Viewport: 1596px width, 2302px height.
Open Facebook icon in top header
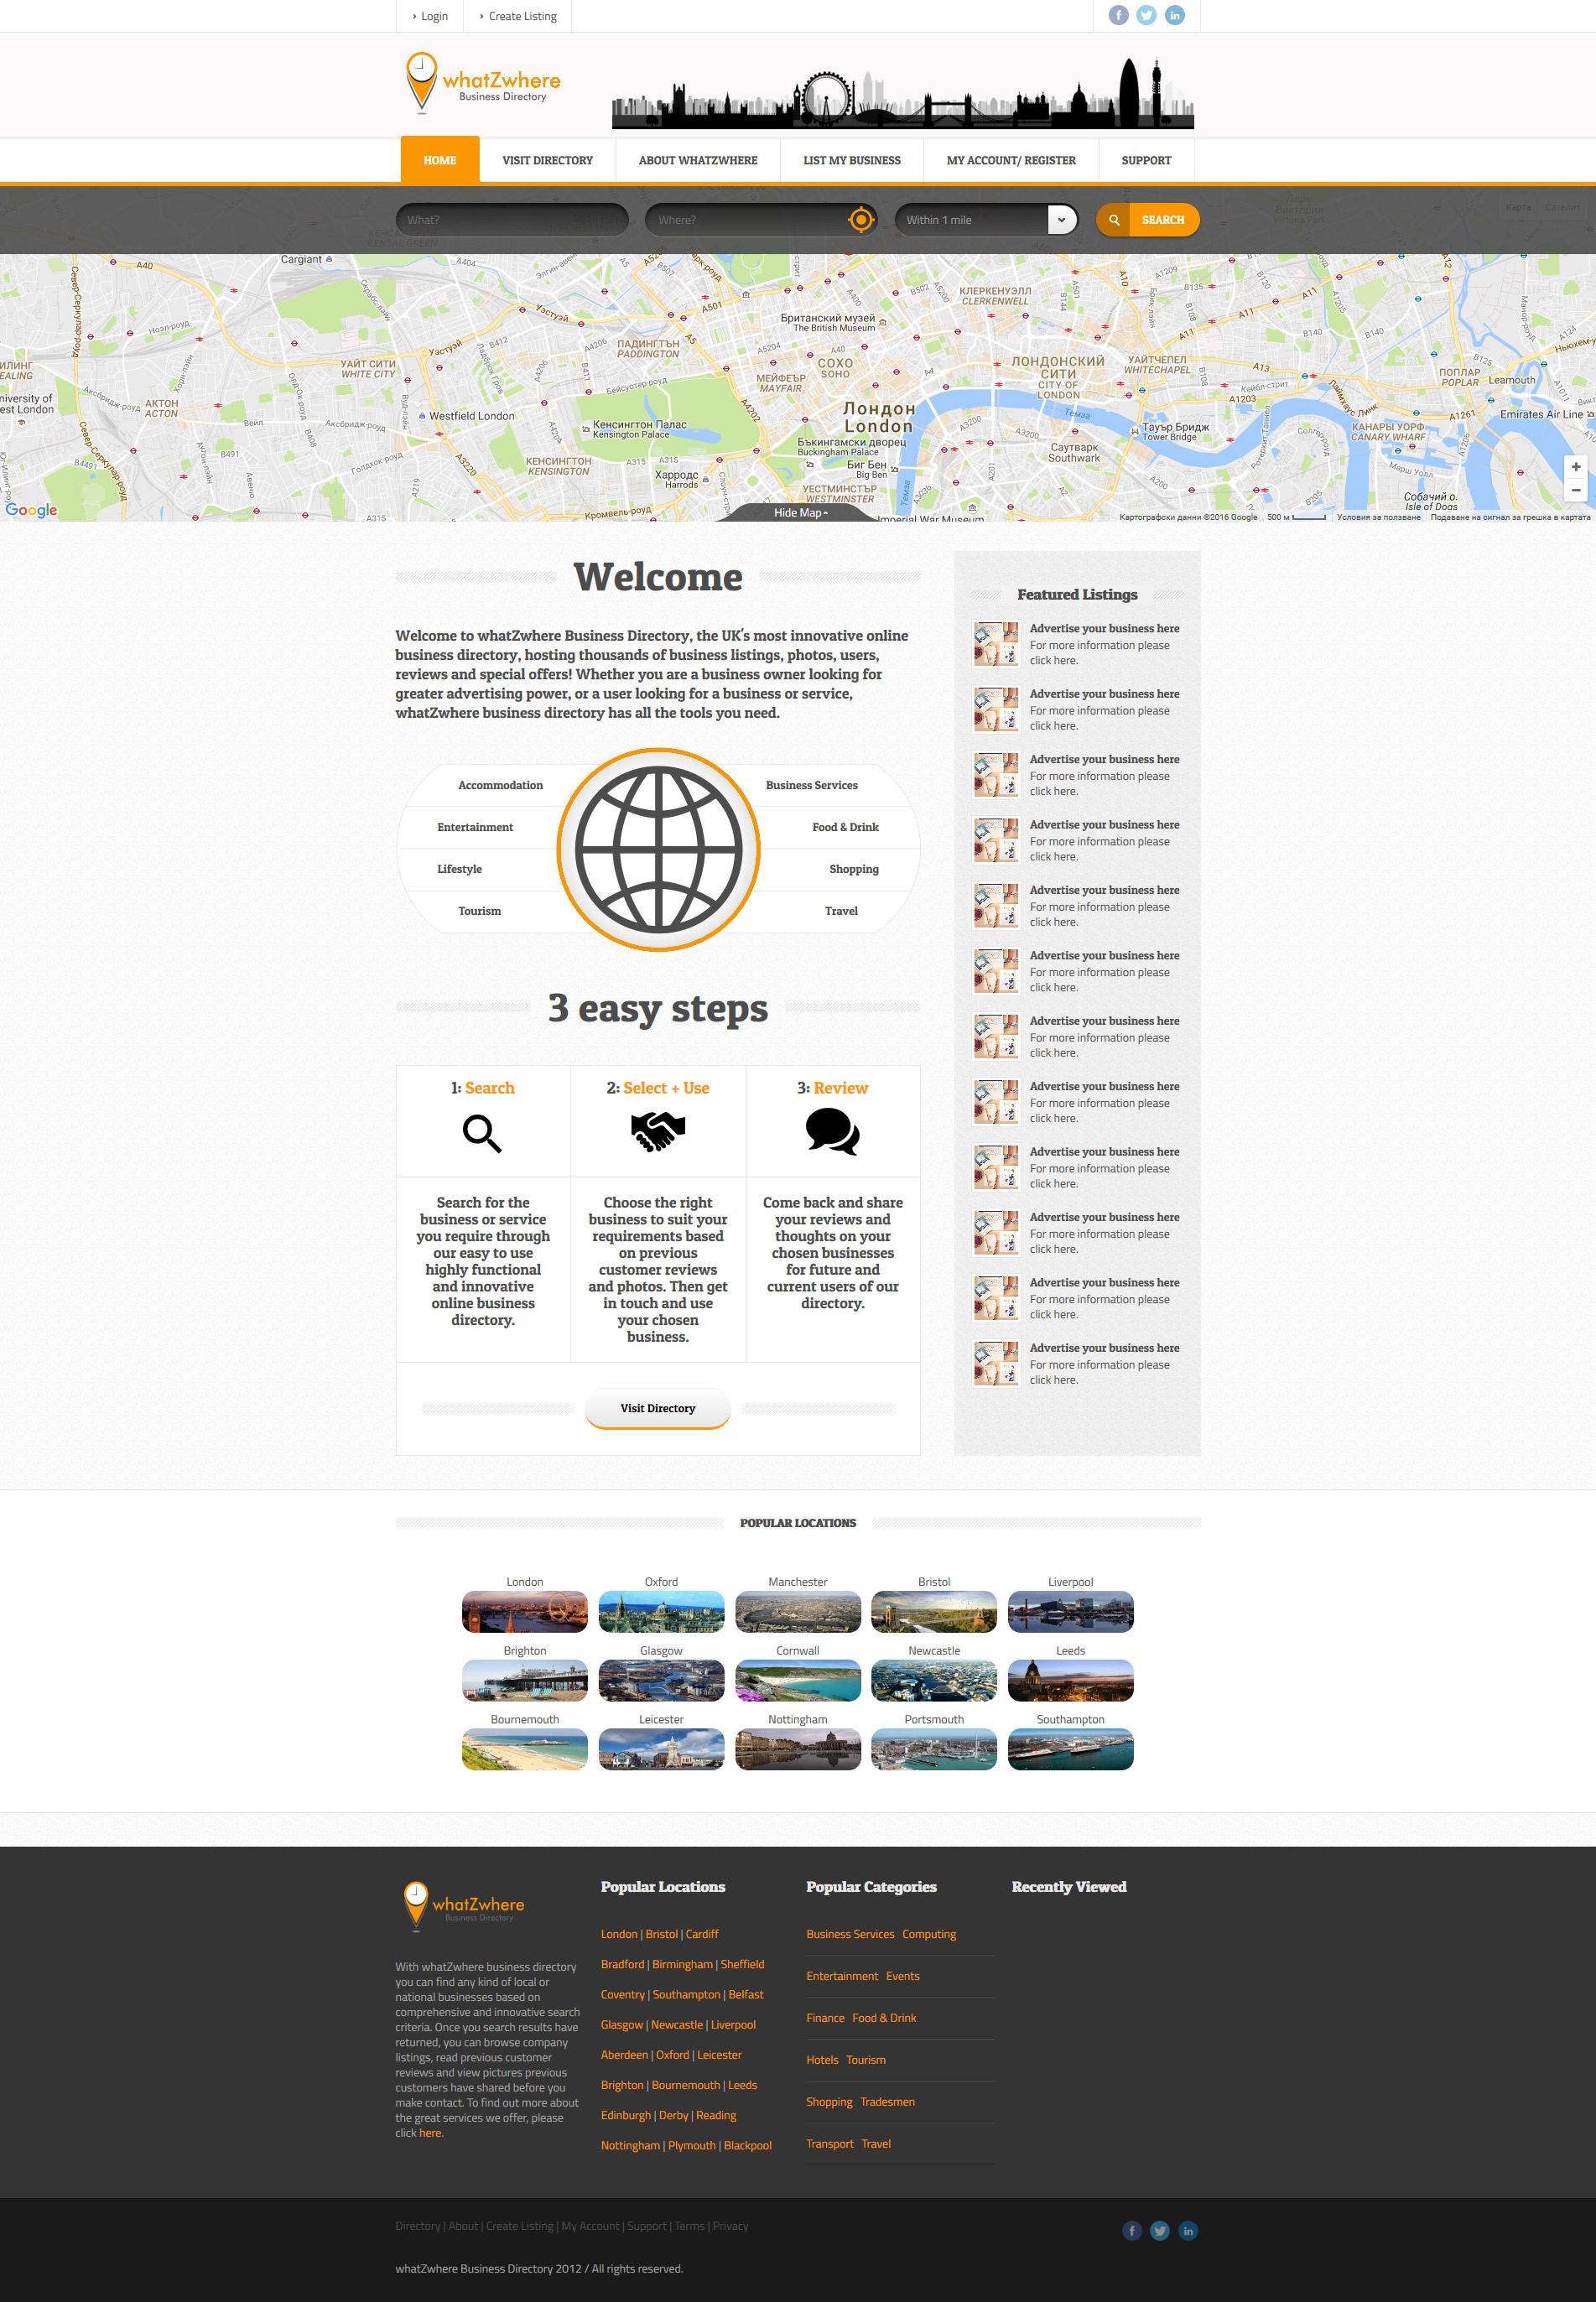point(1118,15)
